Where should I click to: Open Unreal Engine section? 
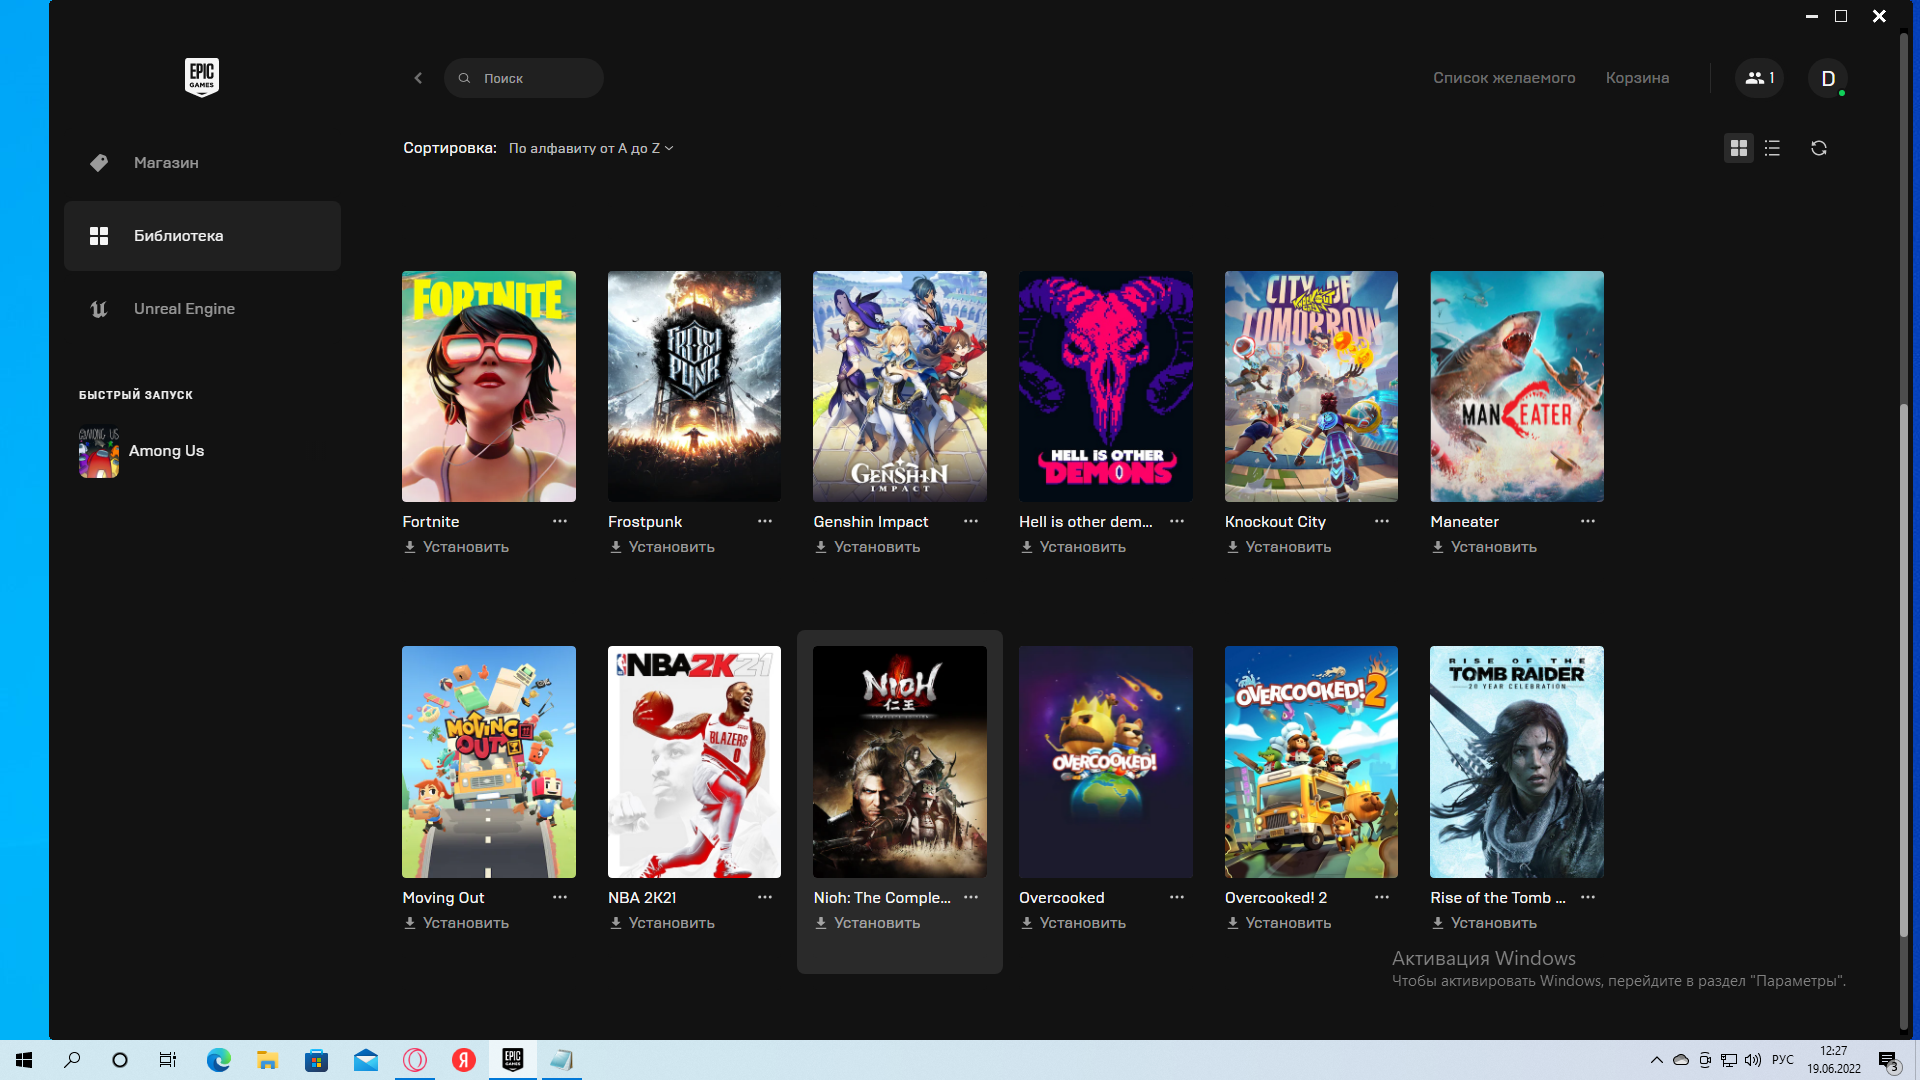click(x=202, y=309)
